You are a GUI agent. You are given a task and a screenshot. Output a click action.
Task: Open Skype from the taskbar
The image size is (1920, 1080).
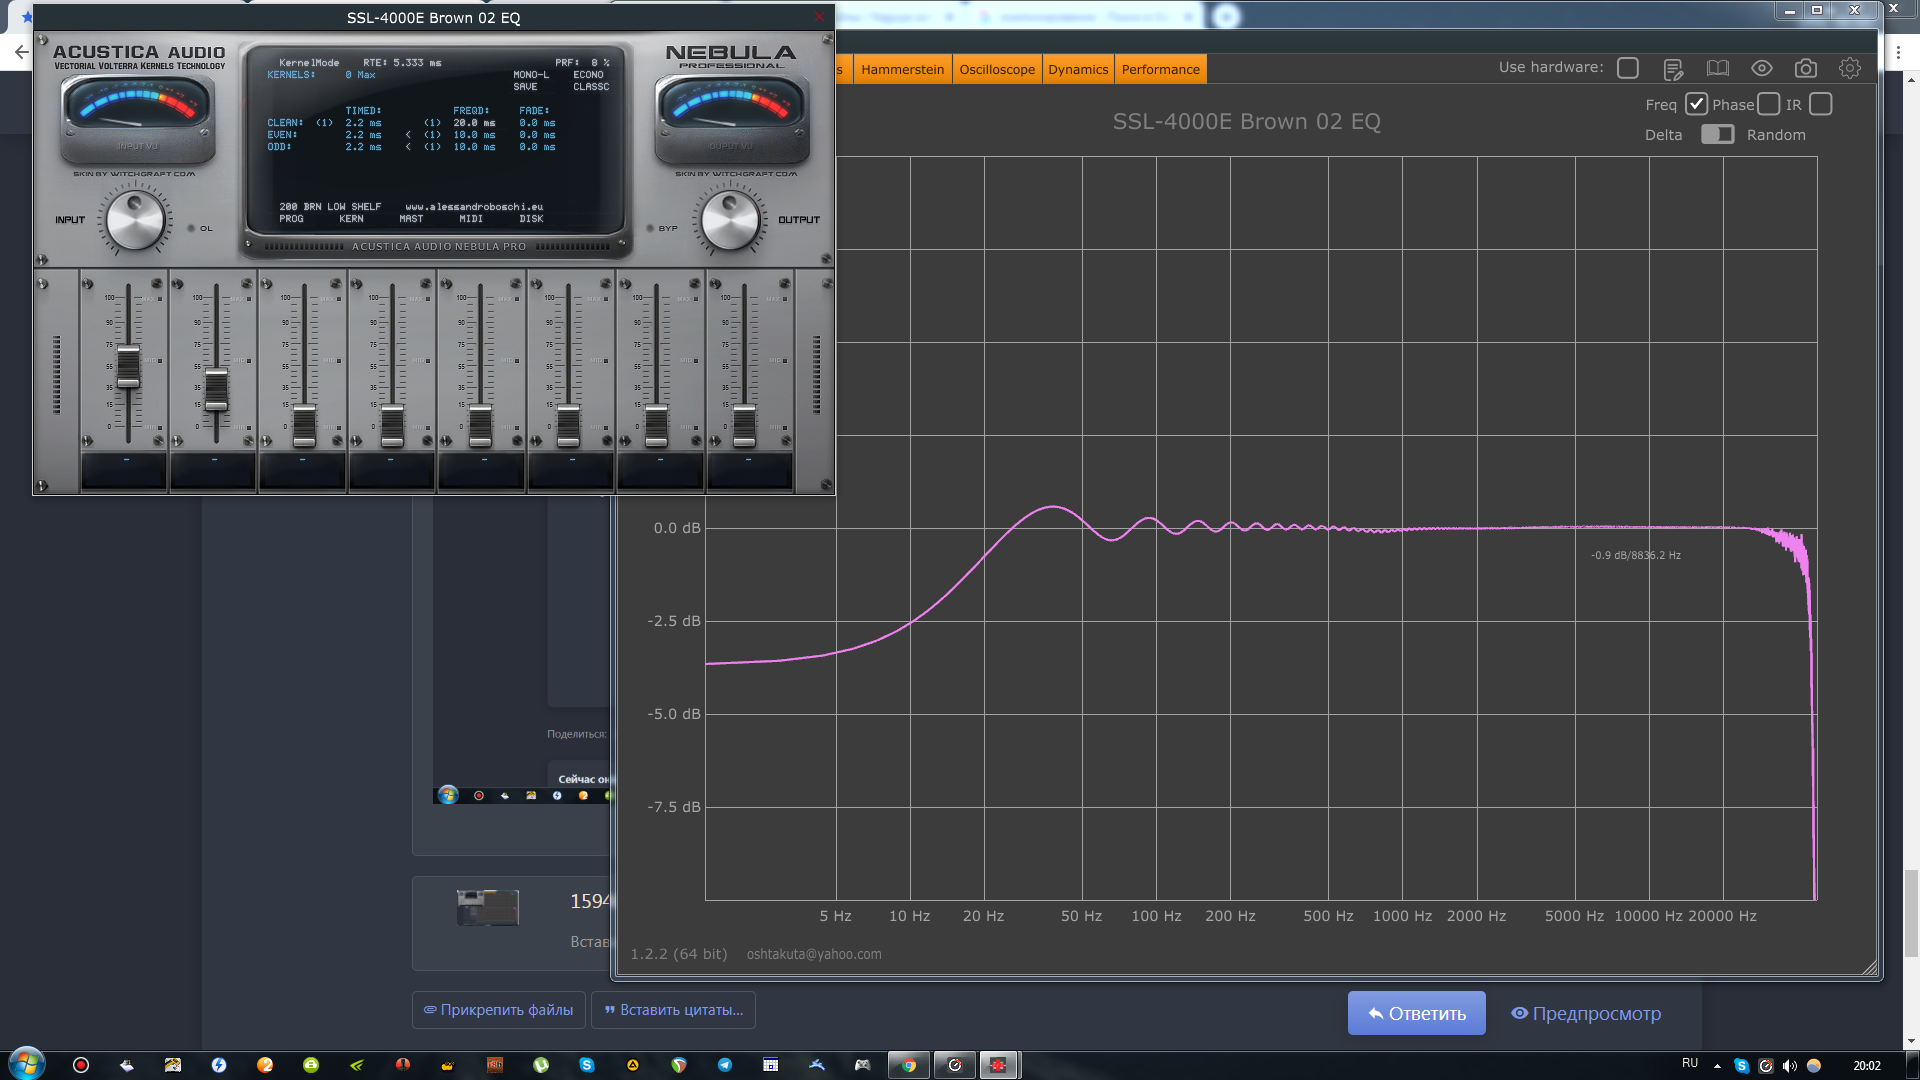coord(587,1065)
